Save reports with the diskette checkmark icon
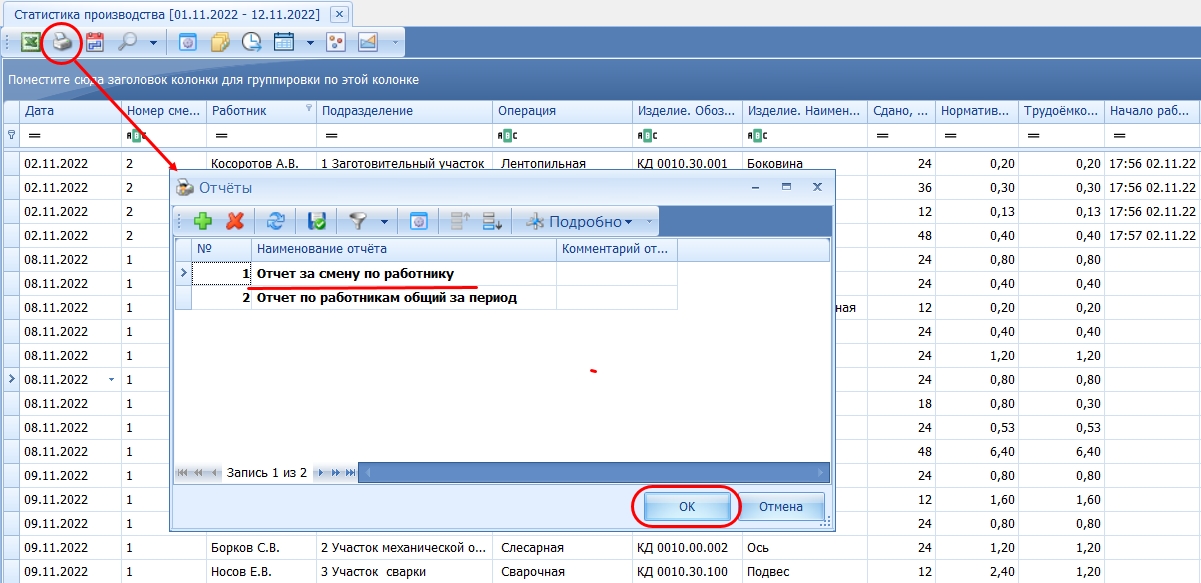Screen dimensions: 1201x583 [x=318, y=222]
